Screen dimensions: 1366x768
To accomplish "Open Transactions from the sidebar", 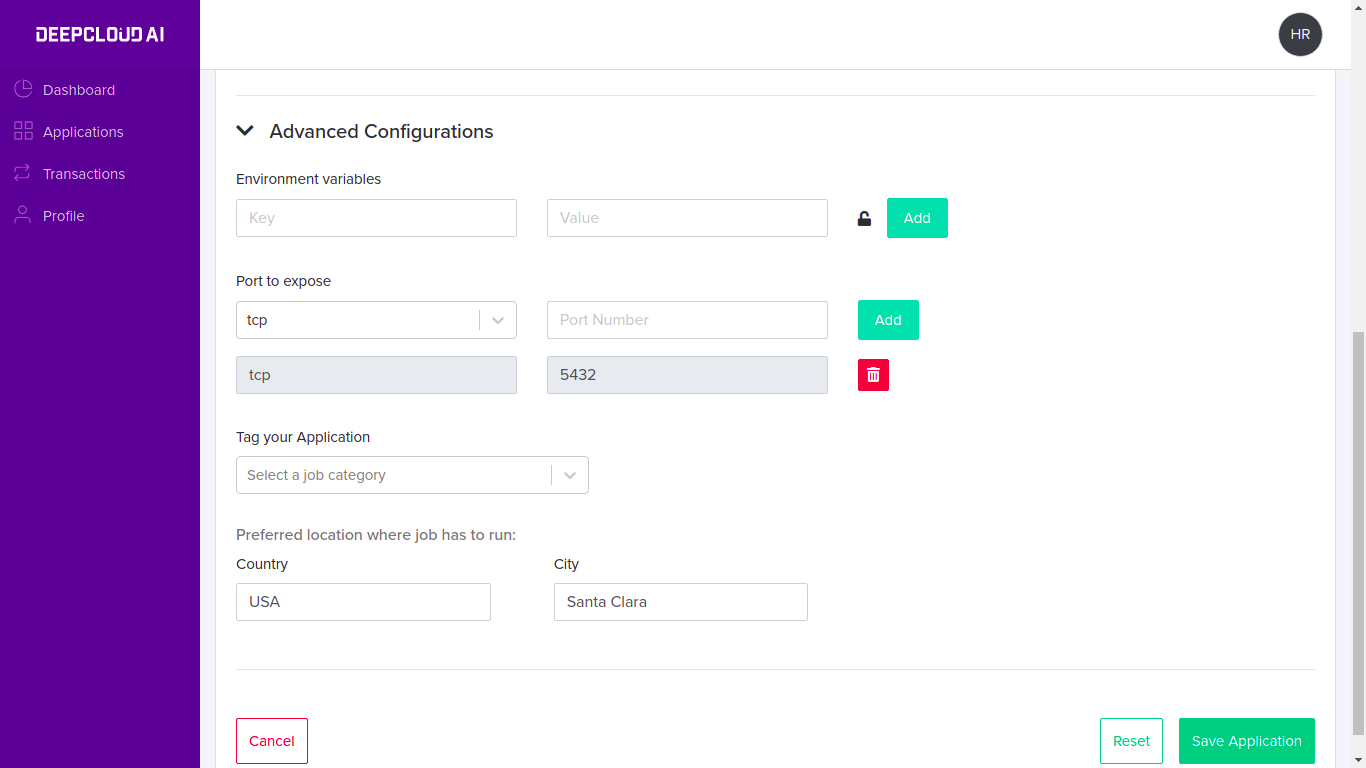I will (x=84, y=174).
